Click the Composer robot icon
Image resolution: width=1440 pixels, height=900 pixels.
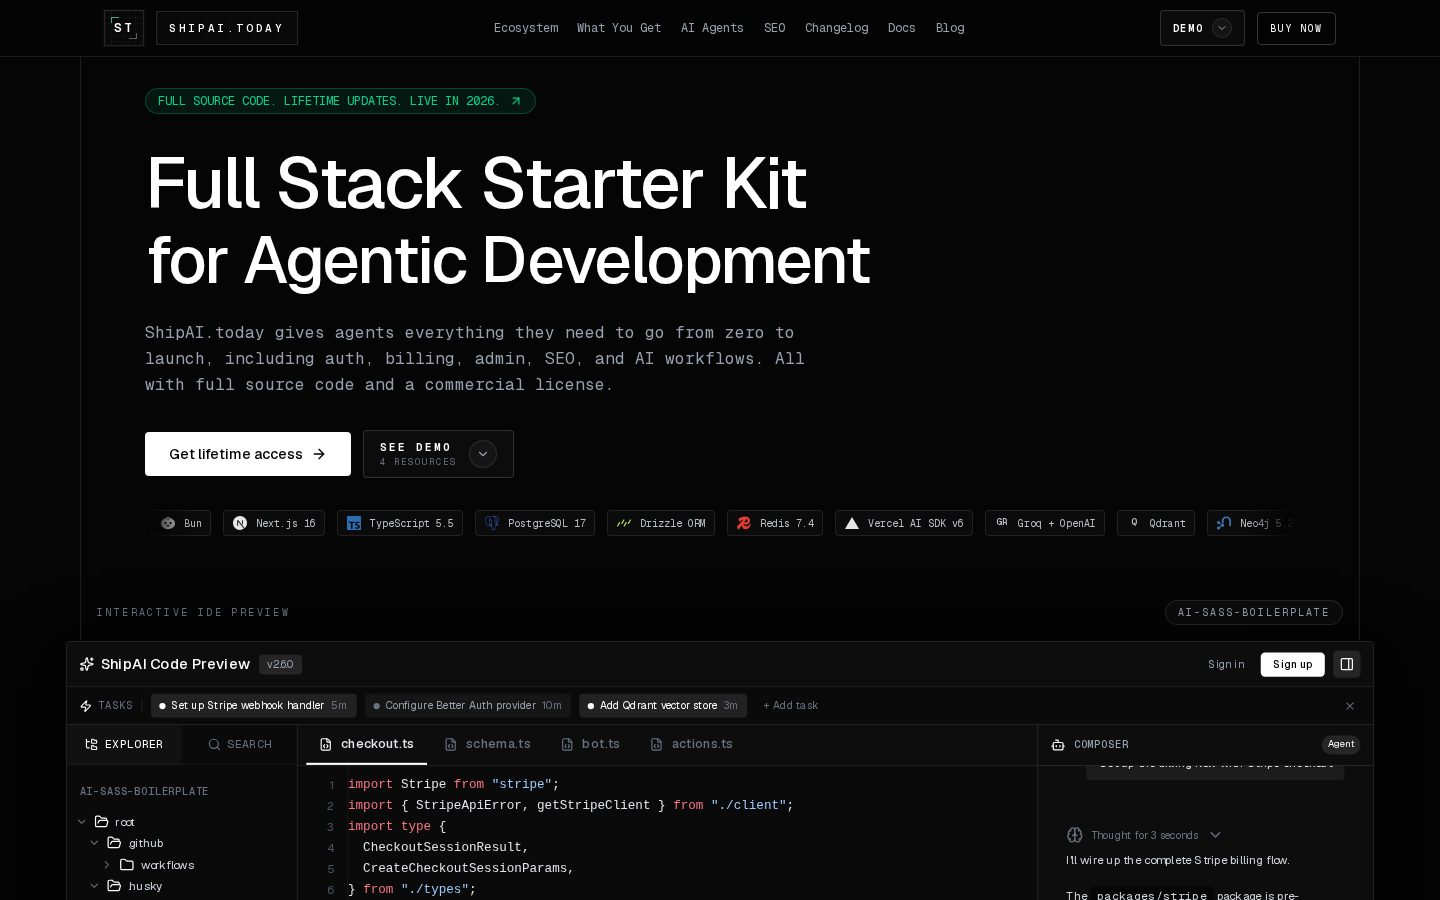pyautogui.click(x=1058, y=745)
